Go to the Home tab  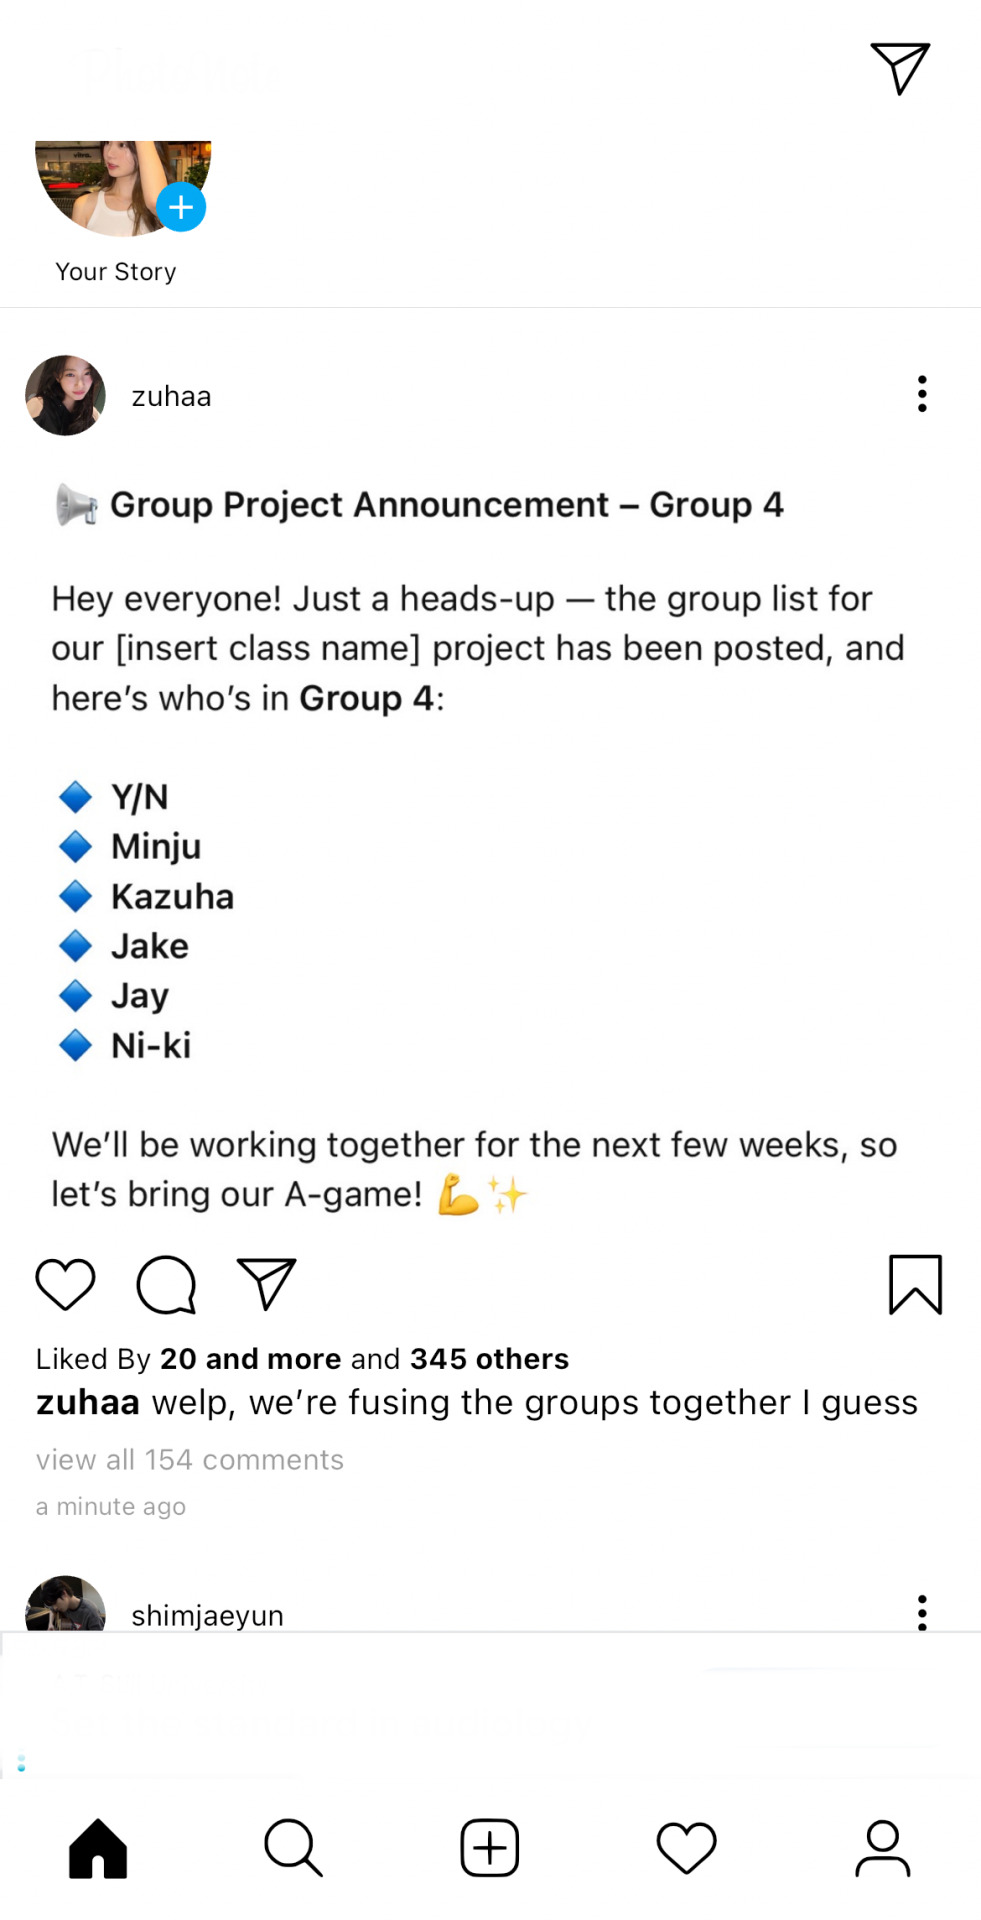(x=98, y=1848)
